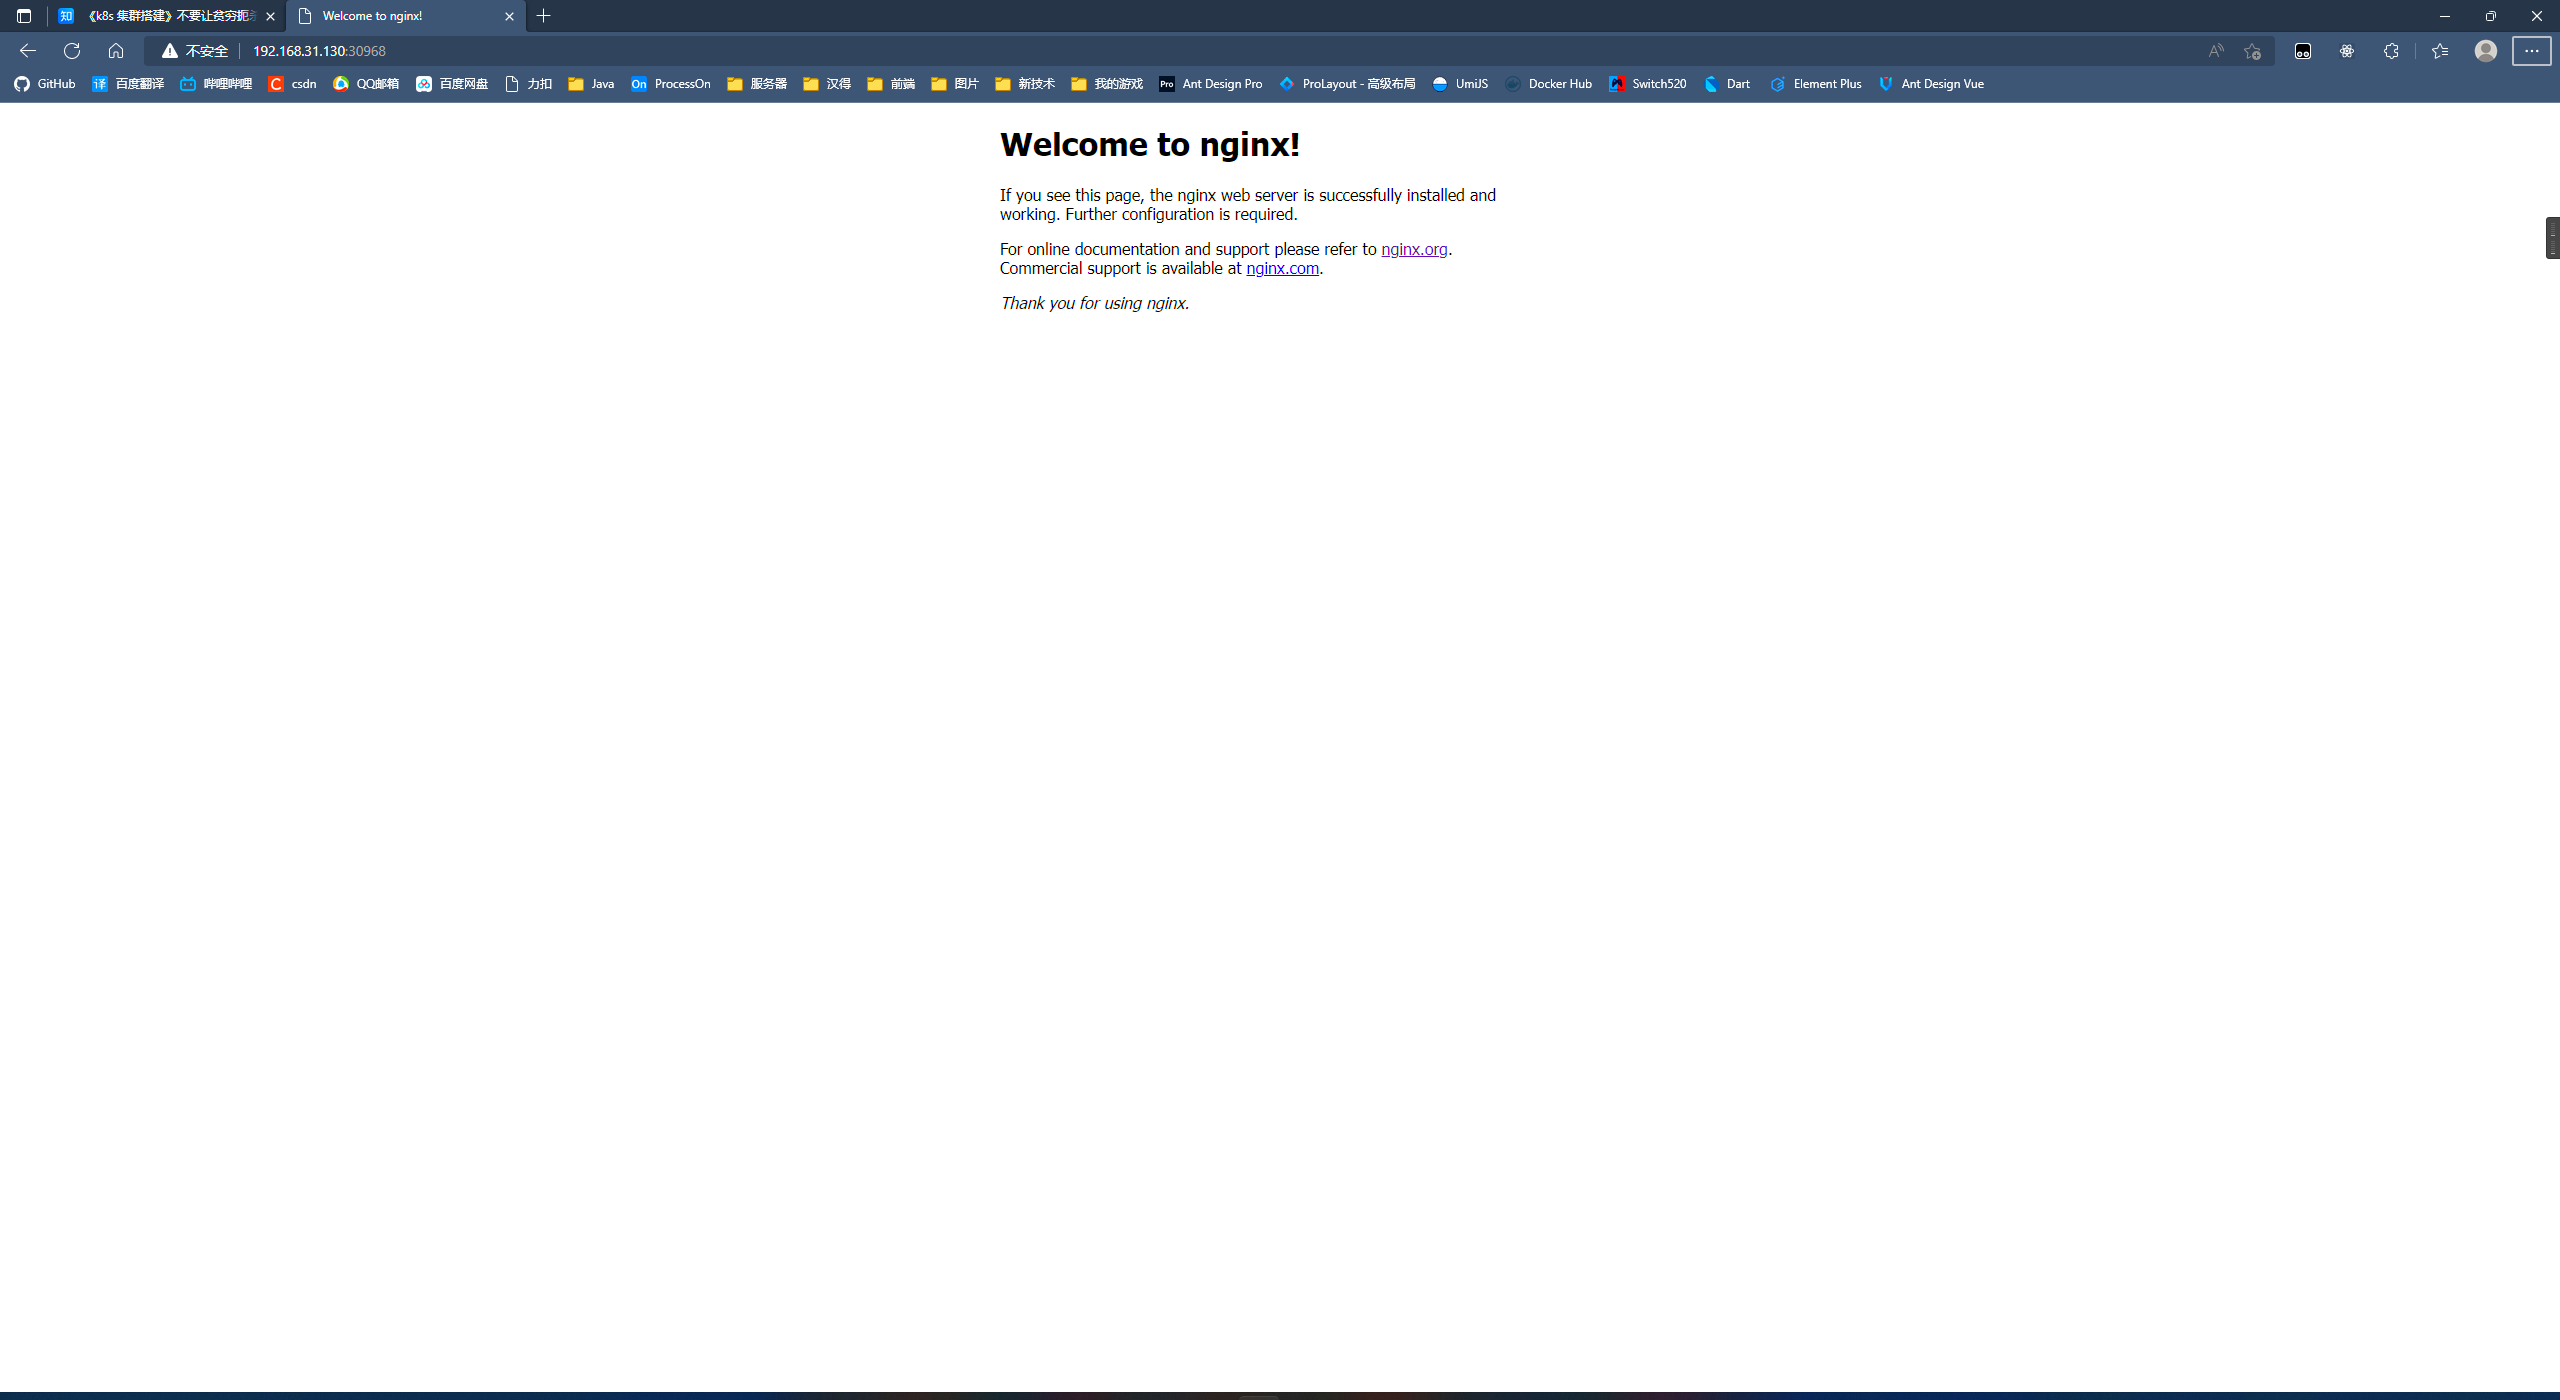
Task: Expand the 服务器 bookmarks folder
Action: [x=757, y=84]
